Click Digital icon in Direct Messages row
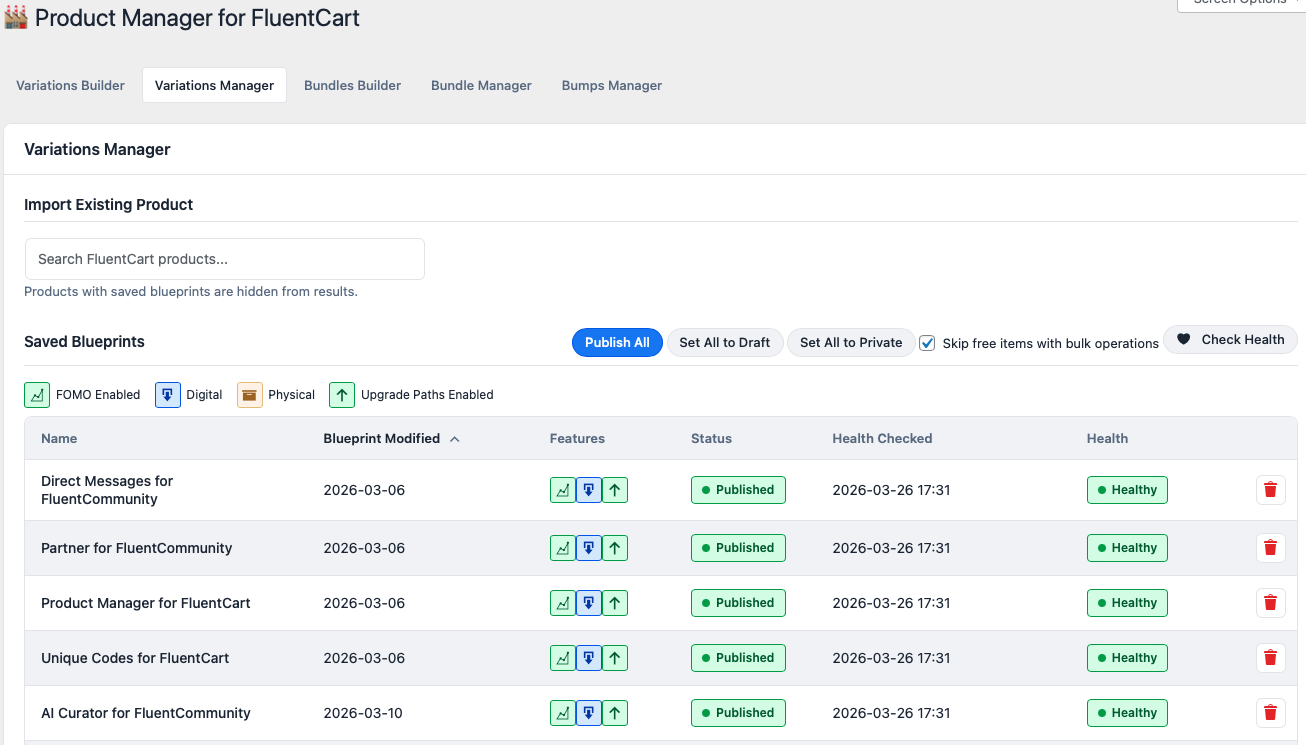 pos(589,490)
